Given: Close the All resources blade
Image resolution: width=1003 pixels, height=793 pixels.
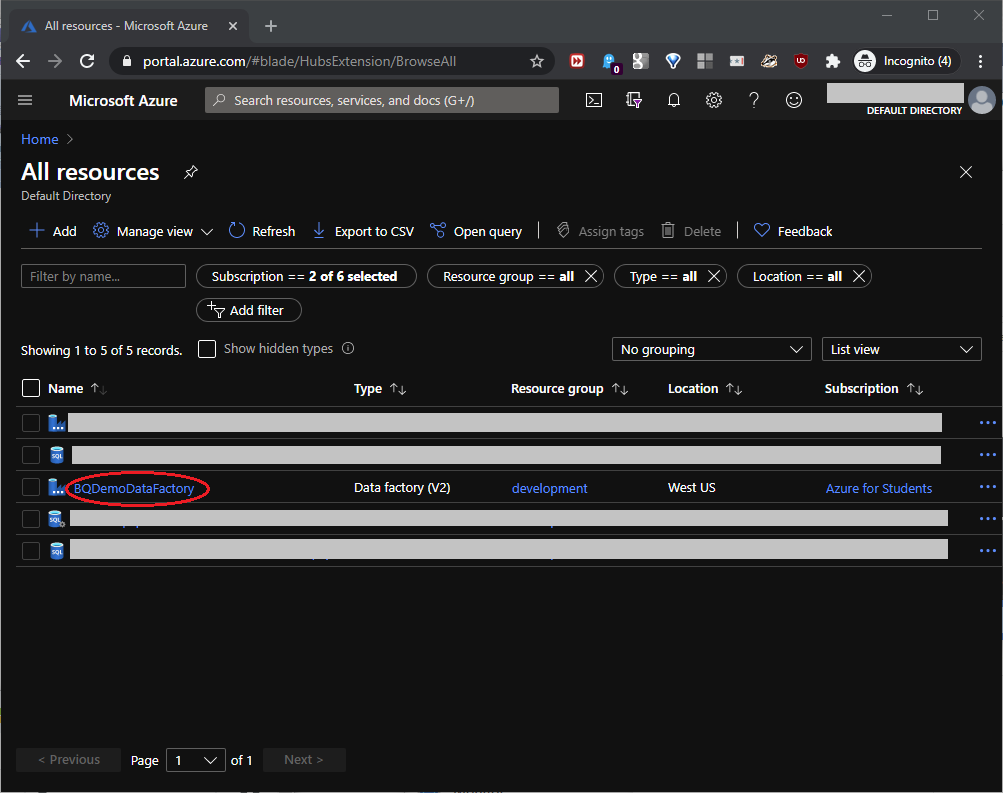Looking at the screenshot, I should (x=966, y=172).
